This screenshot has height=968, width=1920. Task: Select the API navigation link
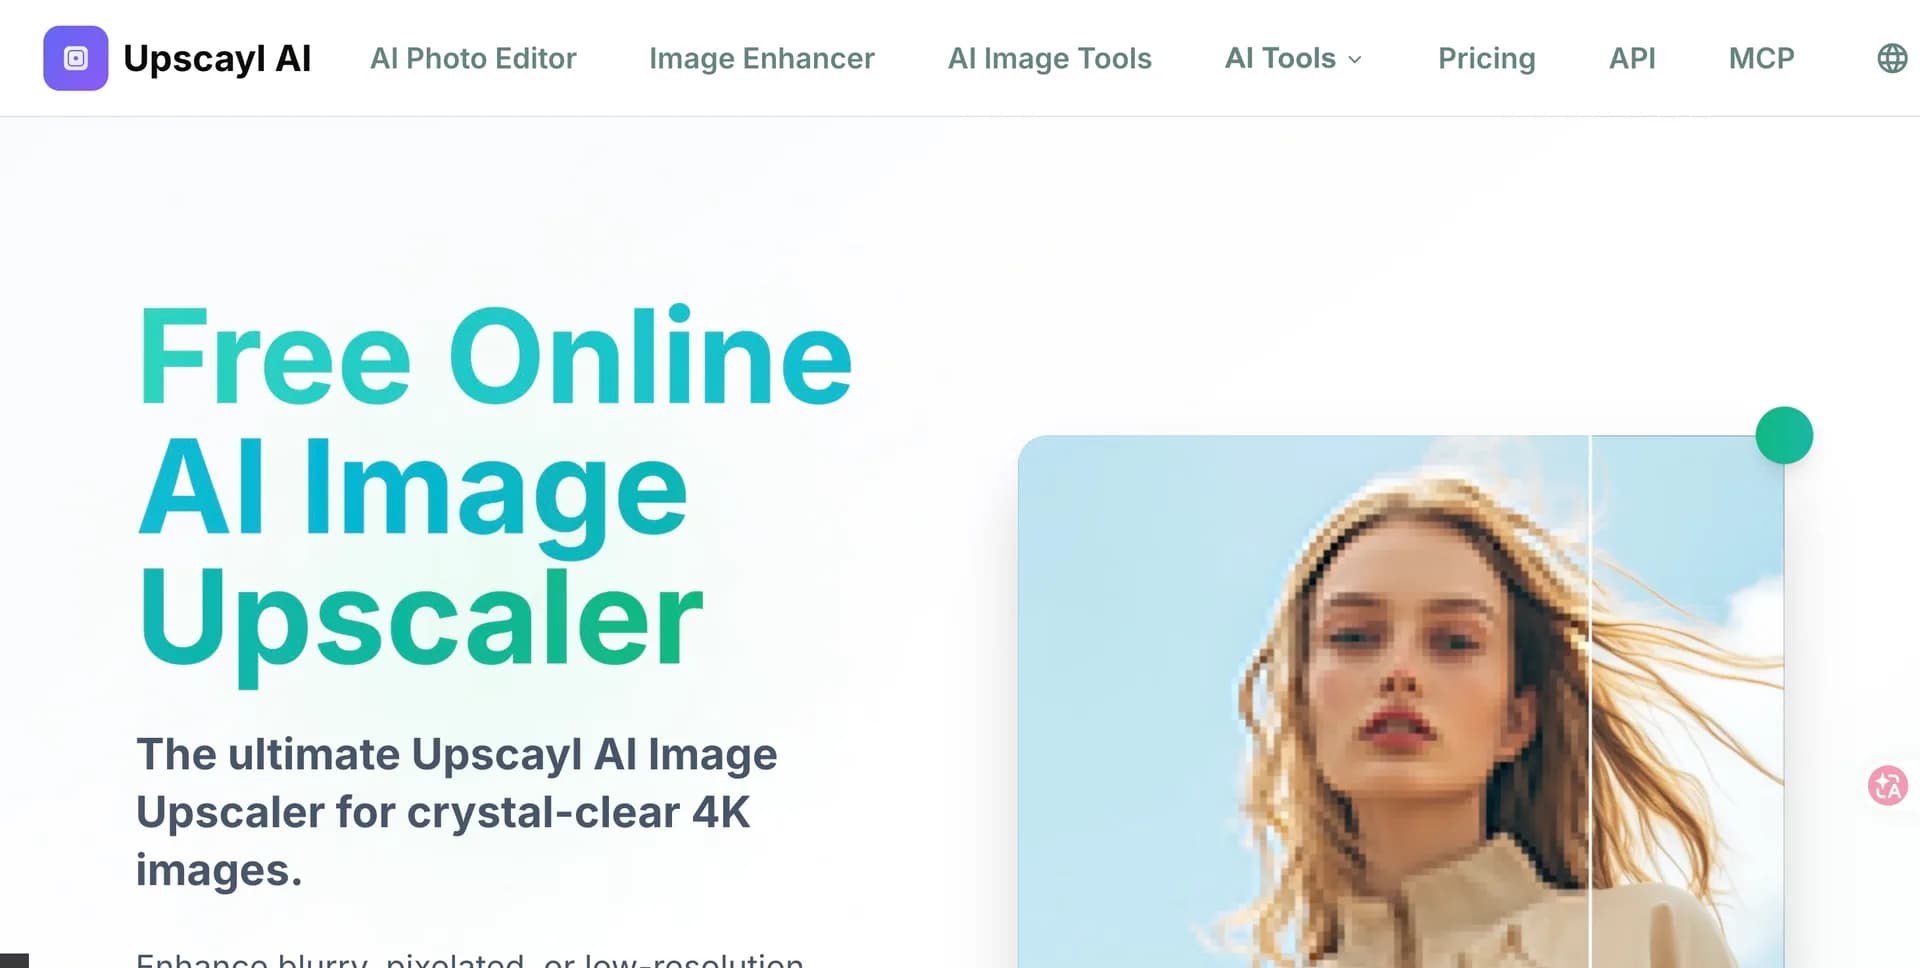tap(1632, 58)
